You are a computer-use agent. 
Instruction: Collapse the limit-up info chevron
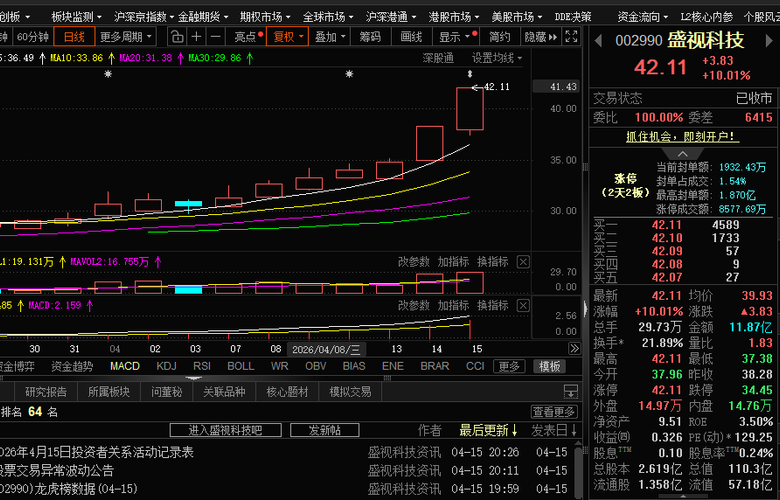click(x=682, y=154)
